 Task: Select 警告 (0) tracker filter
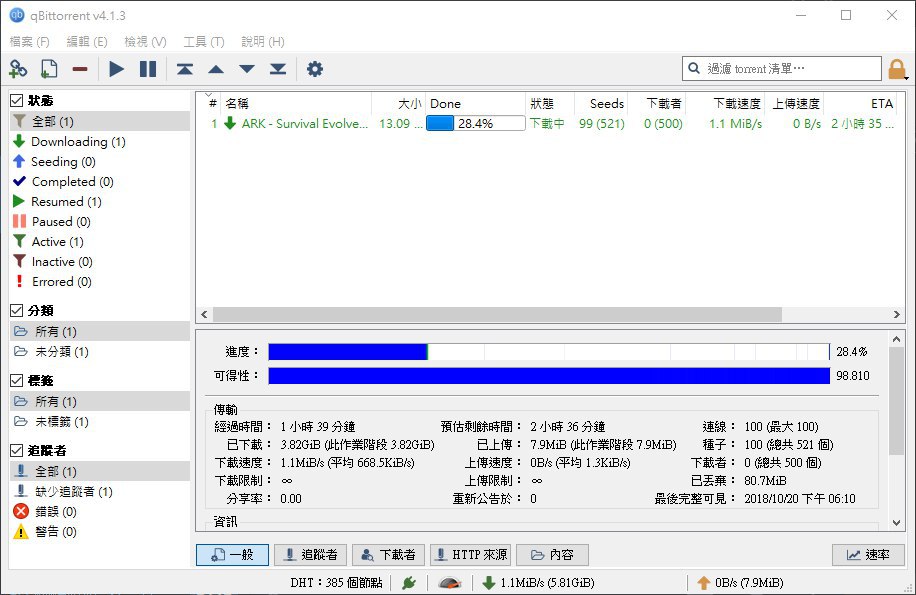(x=100, y=531)
